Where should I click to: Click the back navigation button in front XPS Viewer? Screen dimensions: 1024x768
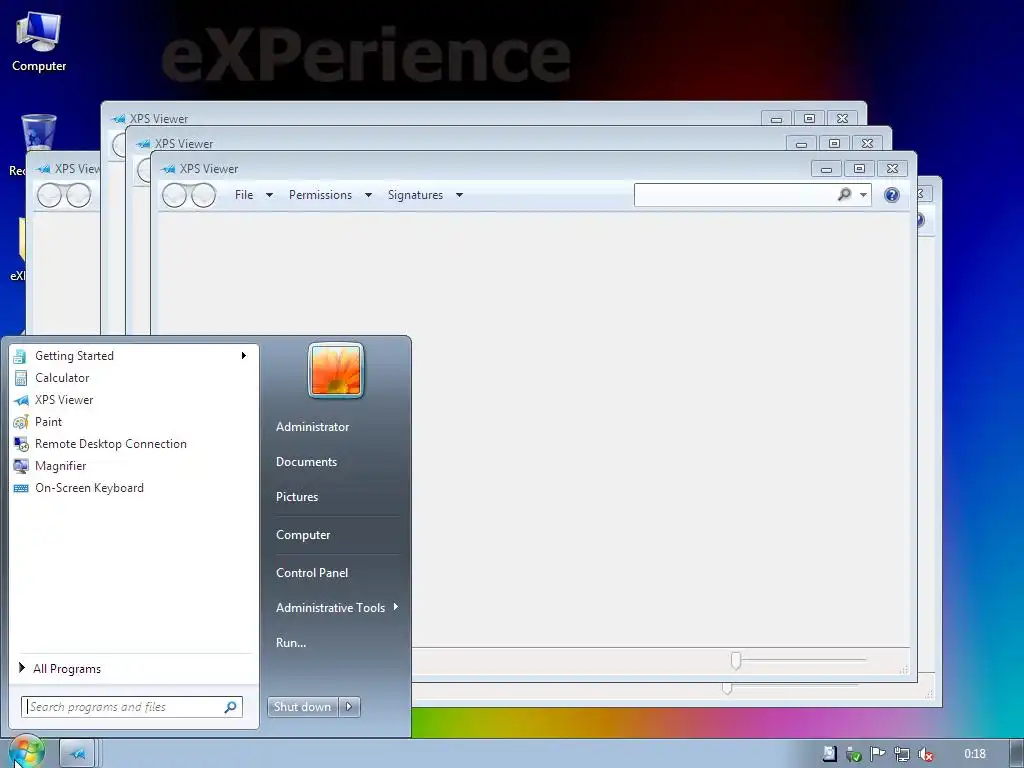coord(174,195)
